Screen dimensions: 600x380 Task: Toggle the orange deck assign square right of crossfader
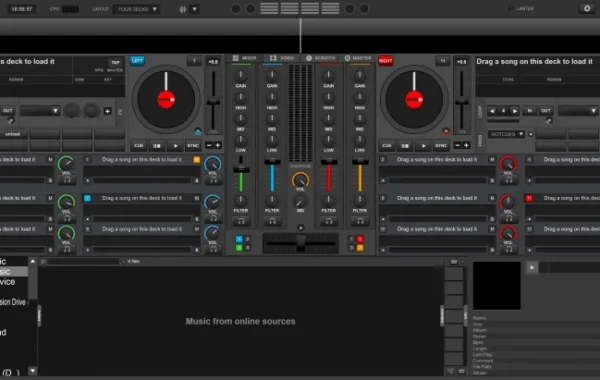click(360, 248)
